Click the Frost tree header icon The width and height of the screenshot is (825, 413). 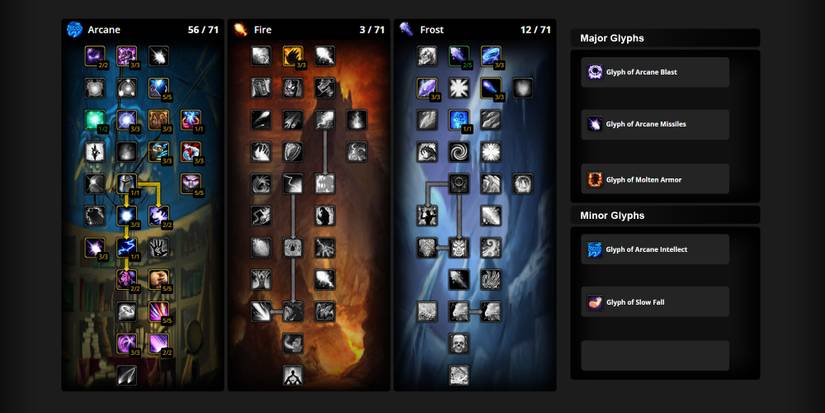coord(406,30)
